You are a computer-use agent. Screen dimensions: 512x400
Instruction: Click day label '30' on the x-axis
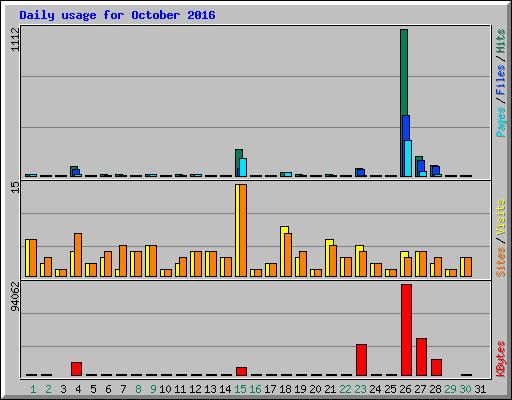coord(465,389)
